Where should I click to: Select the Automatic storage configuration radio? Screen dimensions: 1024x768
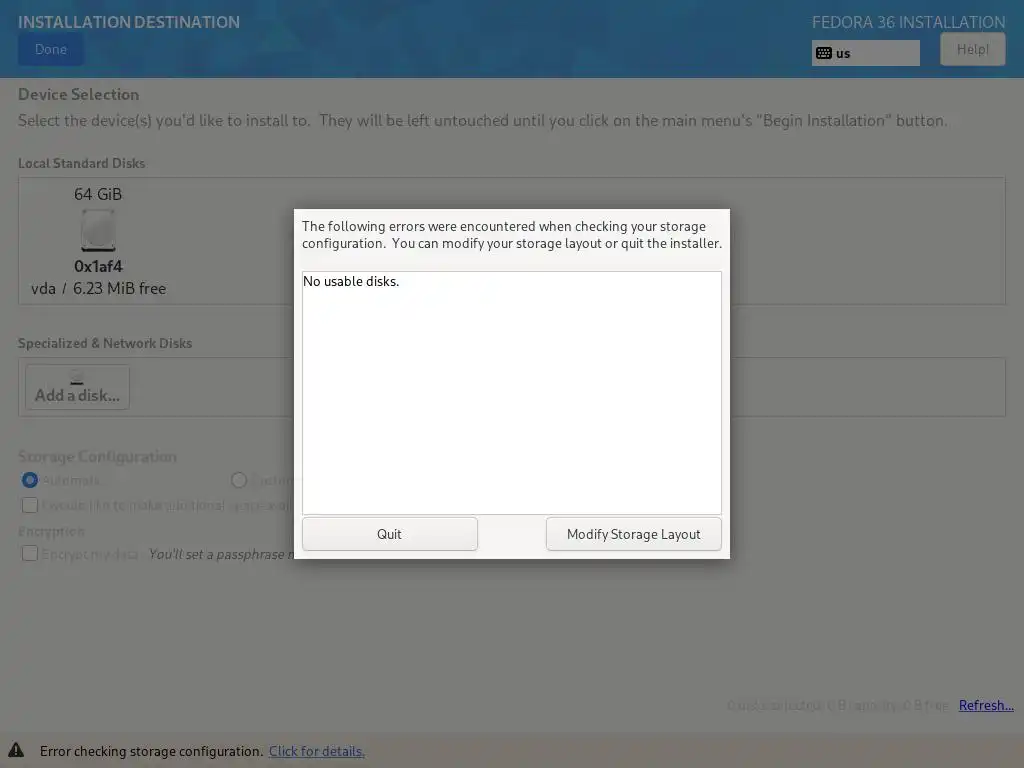(x=29, y=480)
